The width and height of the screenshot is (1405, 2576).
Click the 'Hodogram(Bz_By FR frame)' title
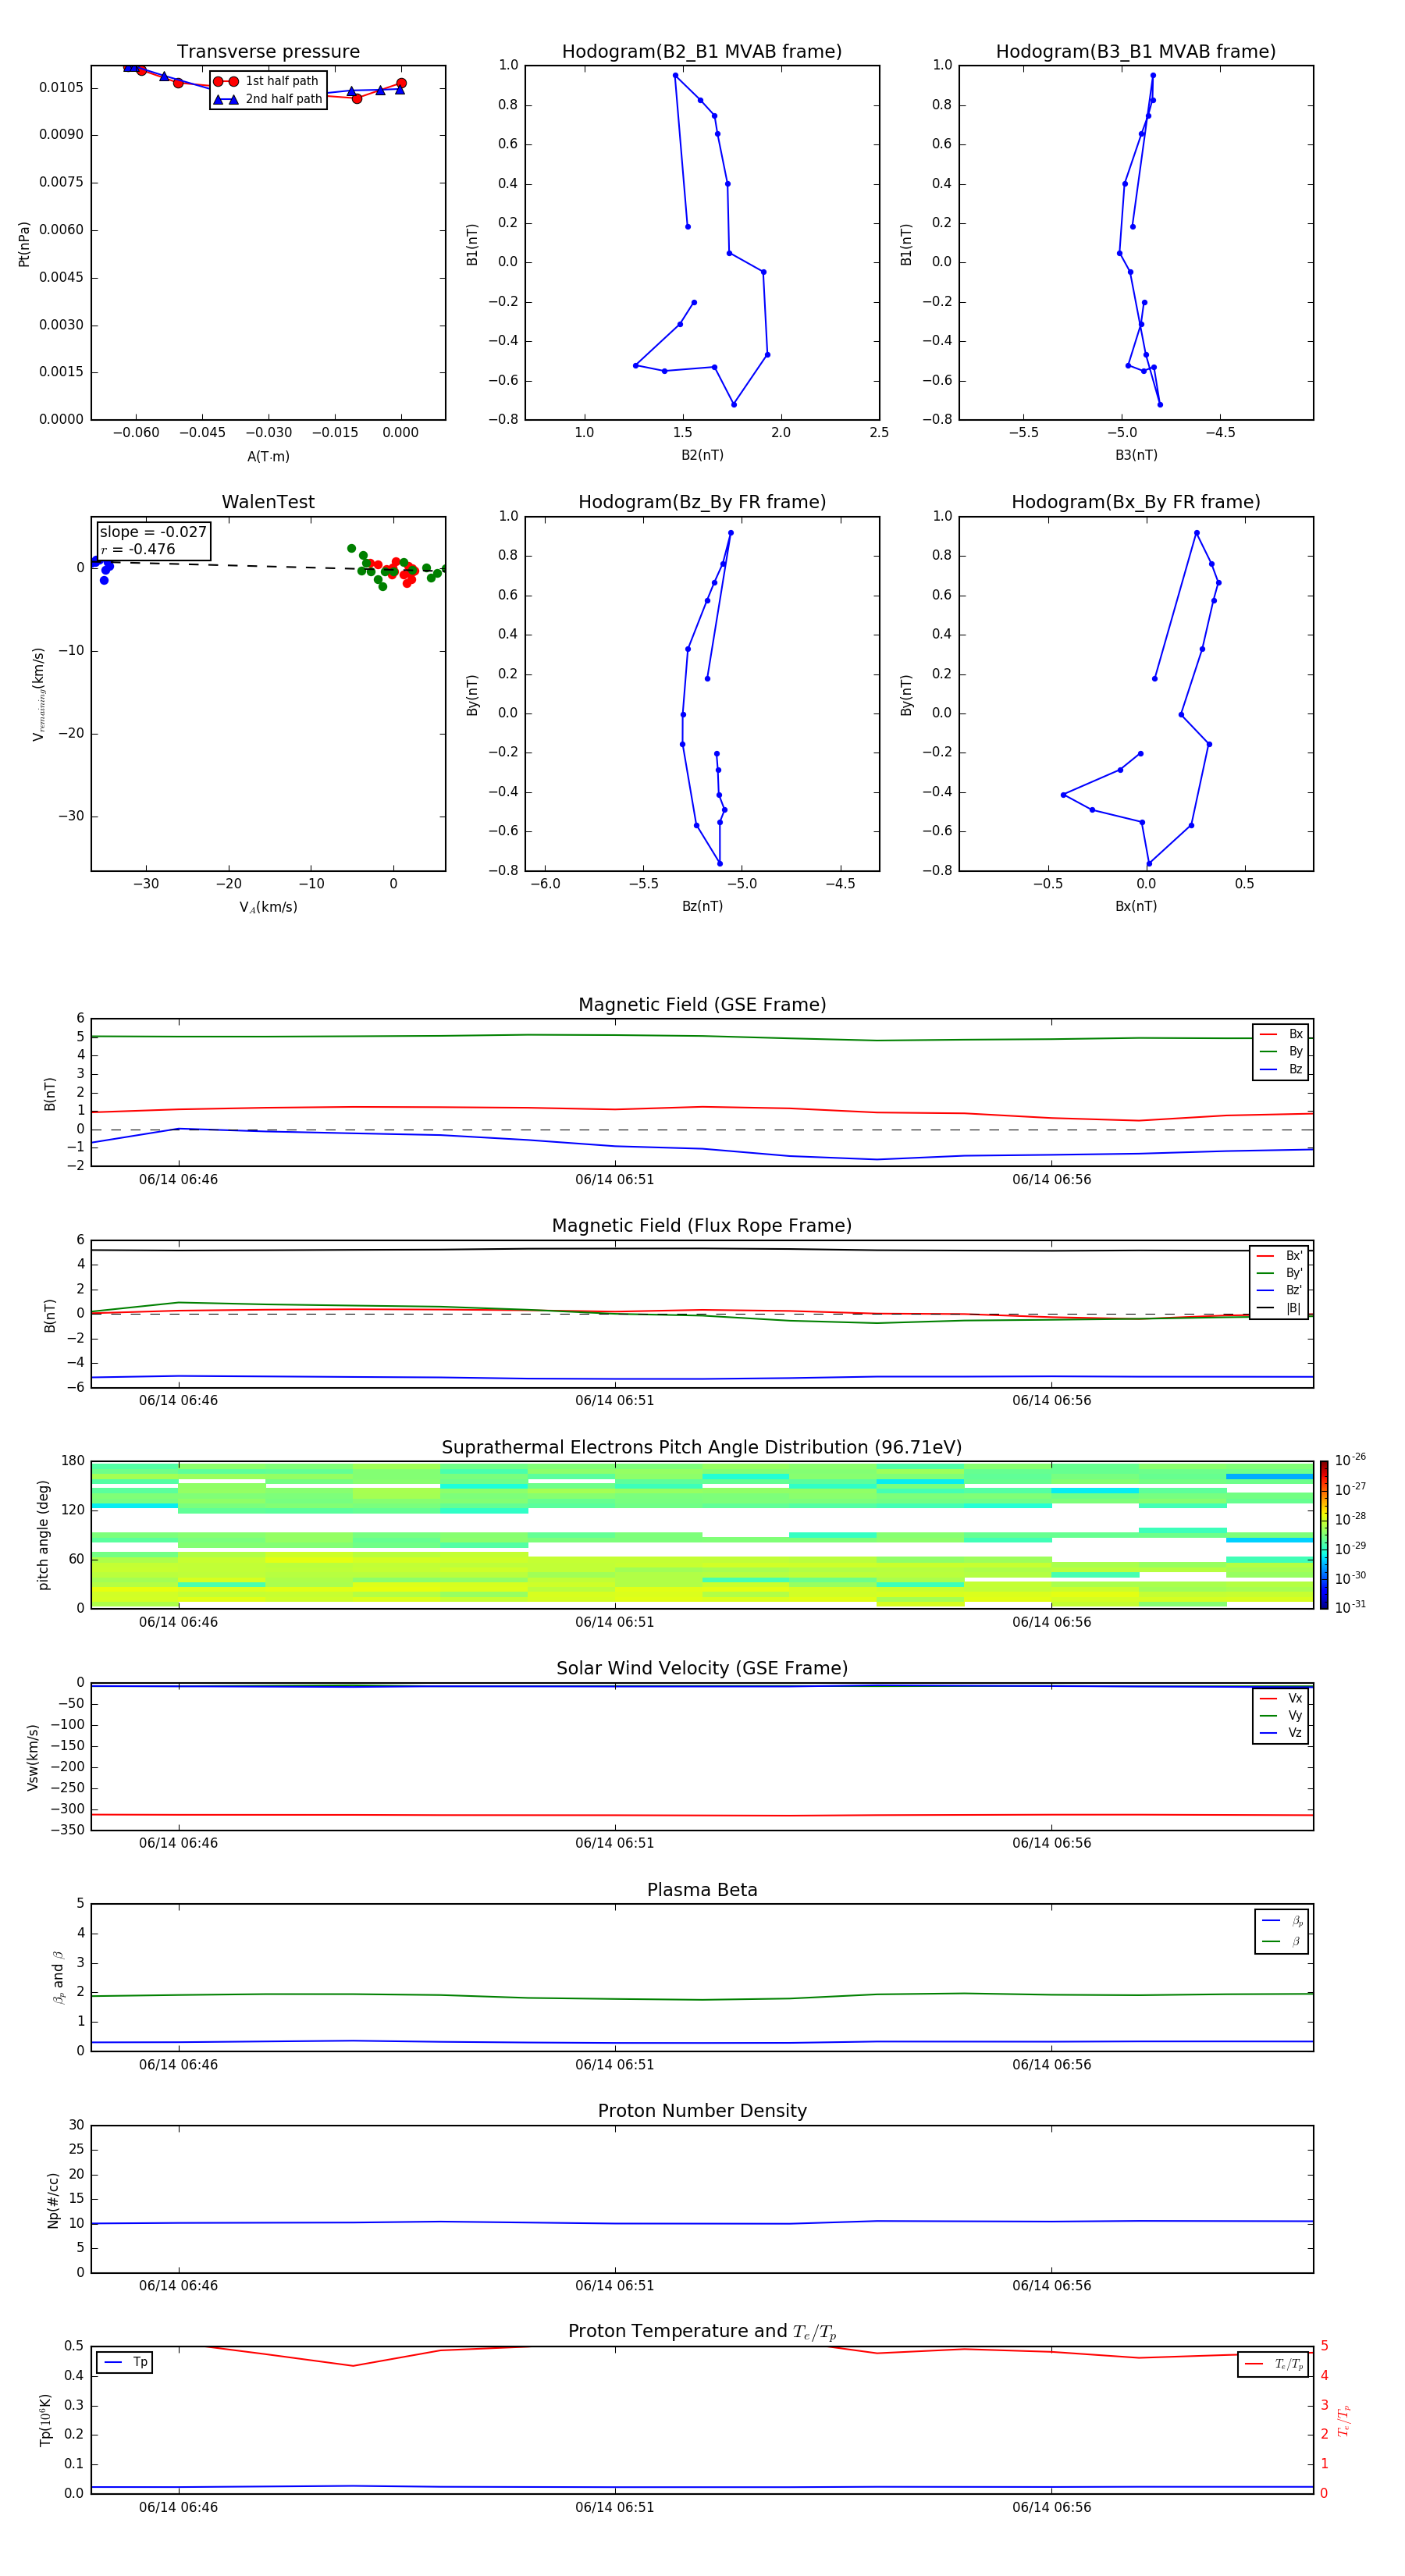pyautogui.click(x=702, y=502)
